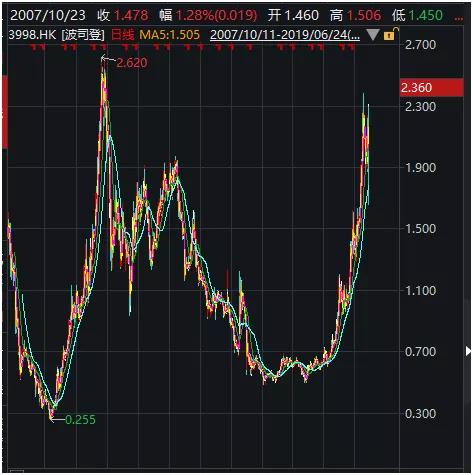Click the red 2.360 current price tag
Image resolution: width=473 pixels, height=475 pixels.
click(431, 88)
